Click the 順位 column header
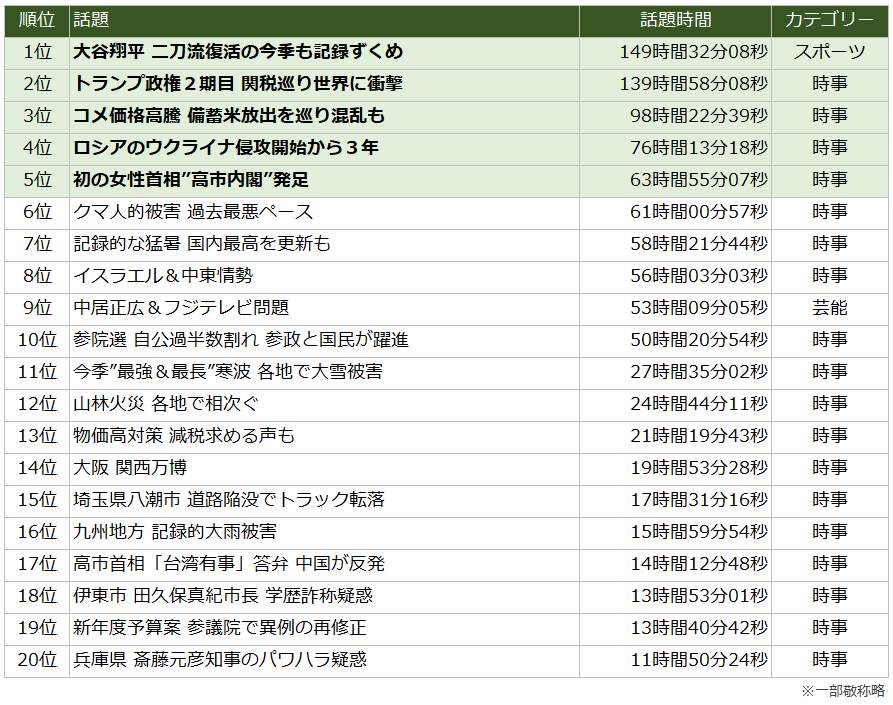Image resolution: width=893 pixels, height=705 pixels. click(37, 20)
